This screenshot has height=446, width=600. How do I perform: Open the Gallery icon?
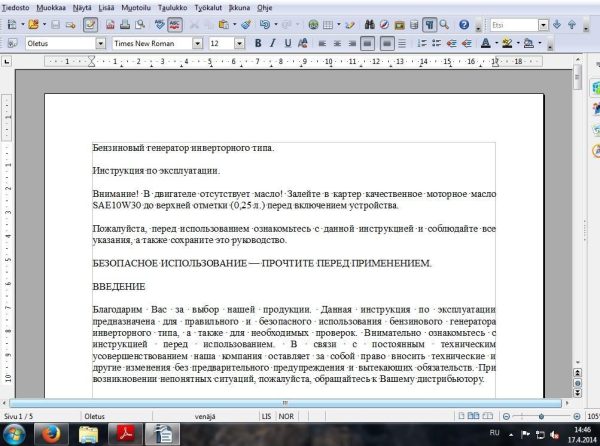tap(399, 25)
